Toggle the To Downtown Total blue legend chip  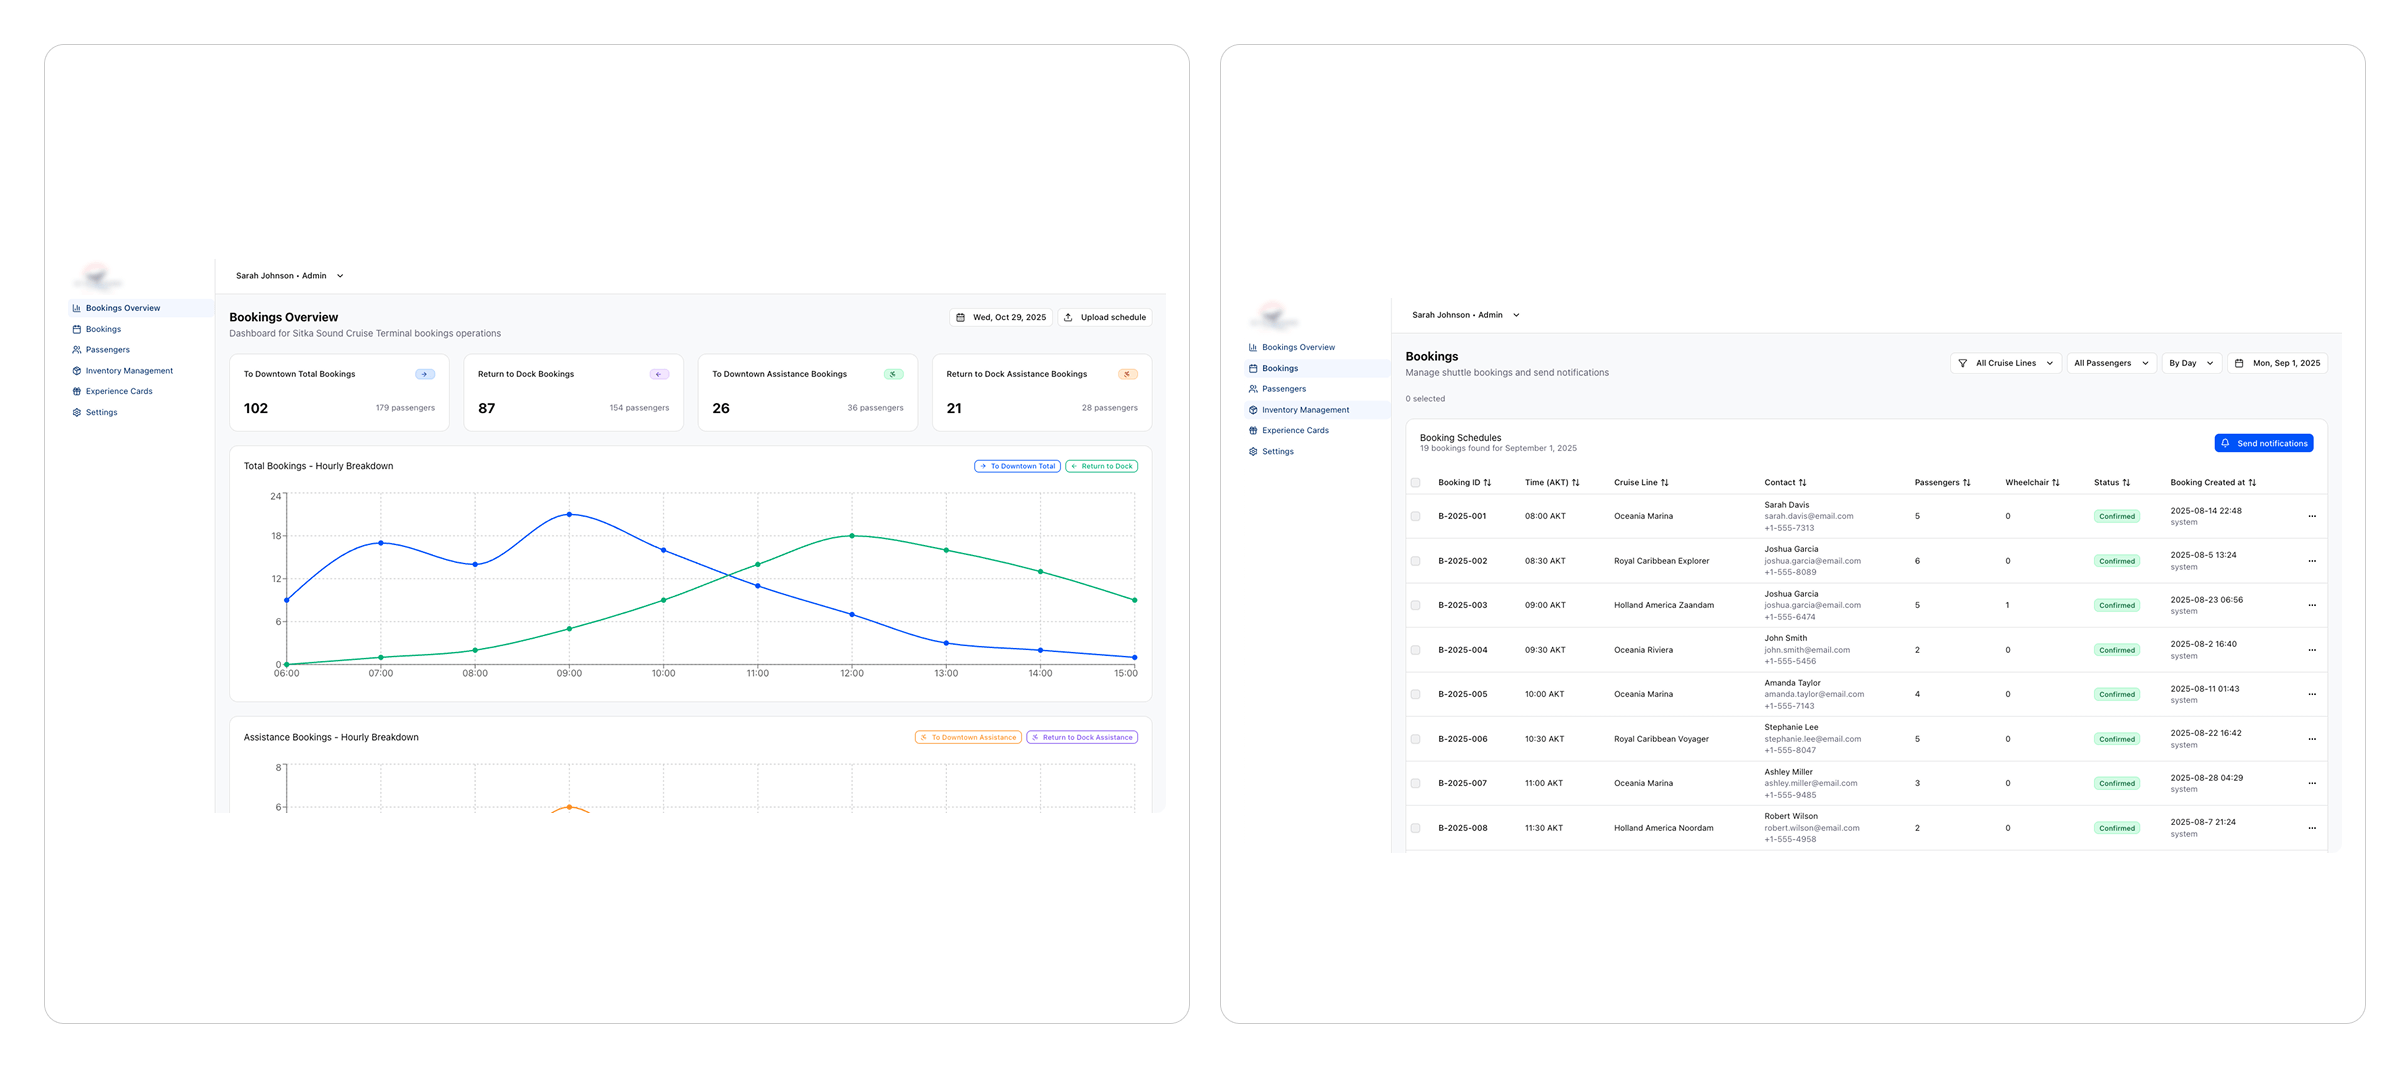[x=1017, y=466]
